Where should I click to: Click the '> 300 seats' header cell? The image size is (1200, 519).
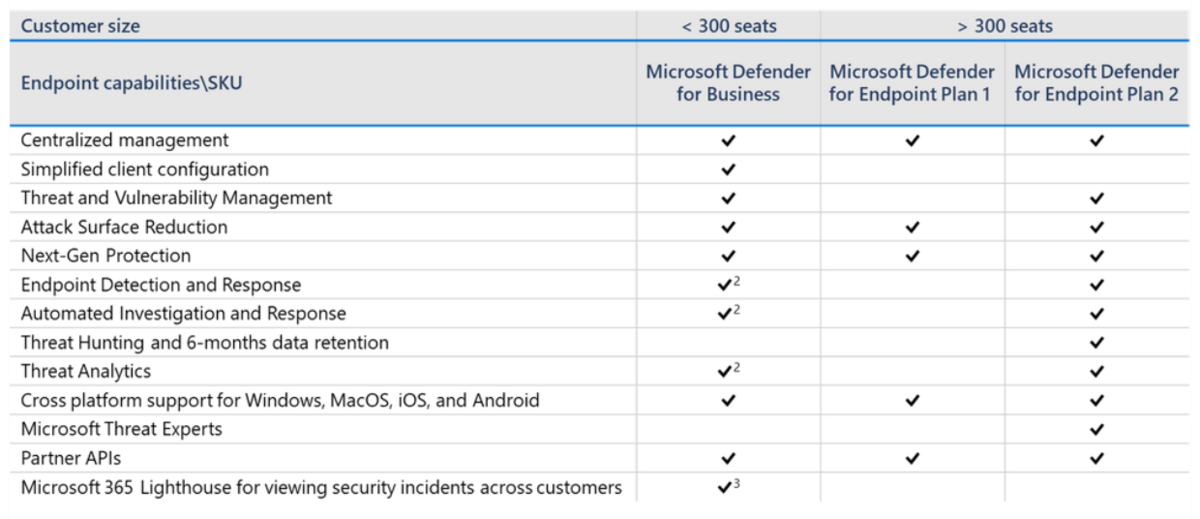pyautogui.click(x=1004, y=26)
